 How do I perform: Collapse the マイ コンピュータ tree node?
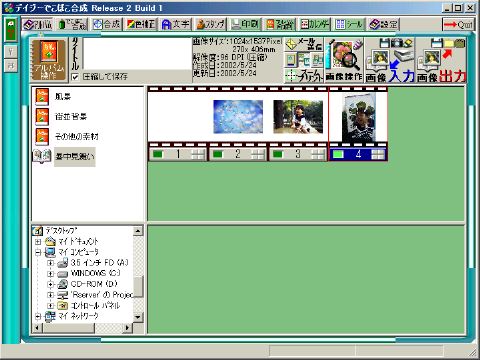pos(38,252)
